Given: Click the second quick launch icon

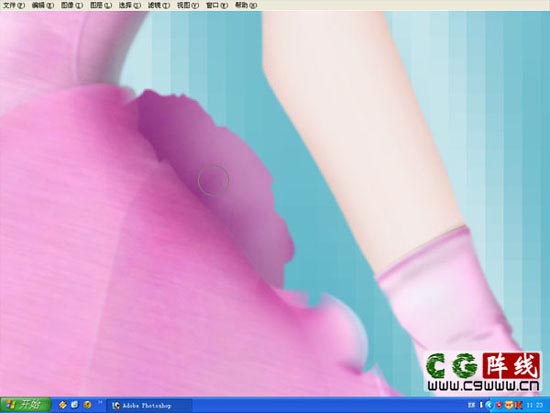Looking at the screenshot, I should [75, 405].
